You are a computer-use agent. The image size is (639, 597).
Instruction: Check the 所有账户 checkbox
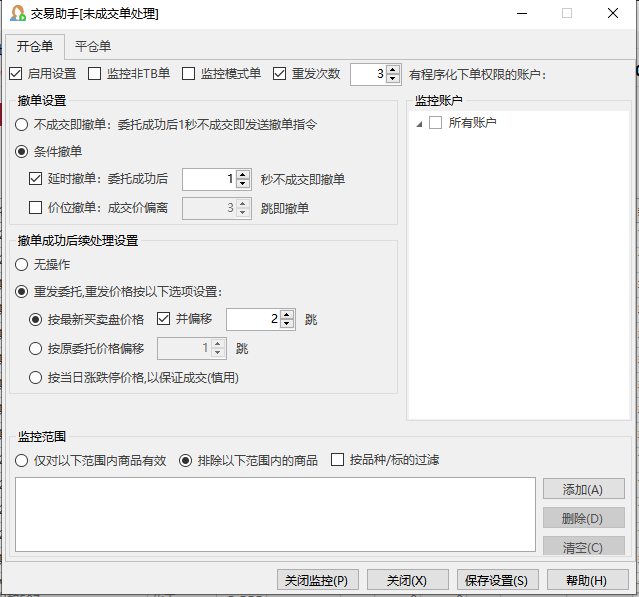point(436,122)
